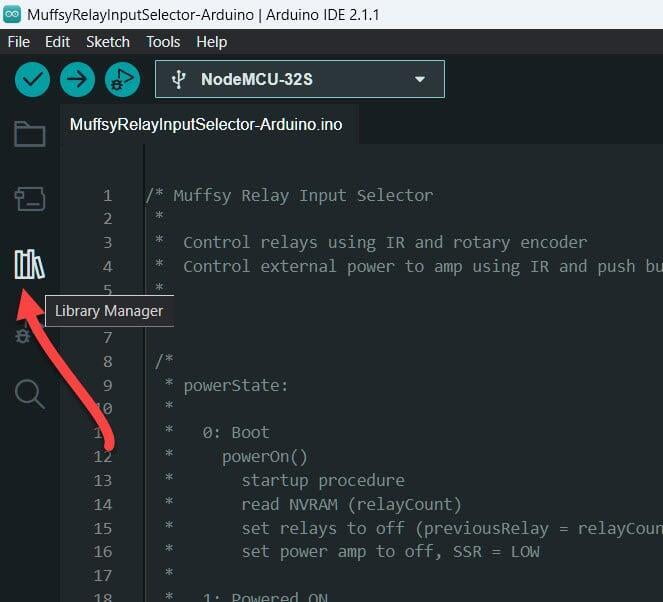The width and height of the screenshot is (663, 602).
Task: Click line number 7 in the gutter
Action: pos(107,337)
